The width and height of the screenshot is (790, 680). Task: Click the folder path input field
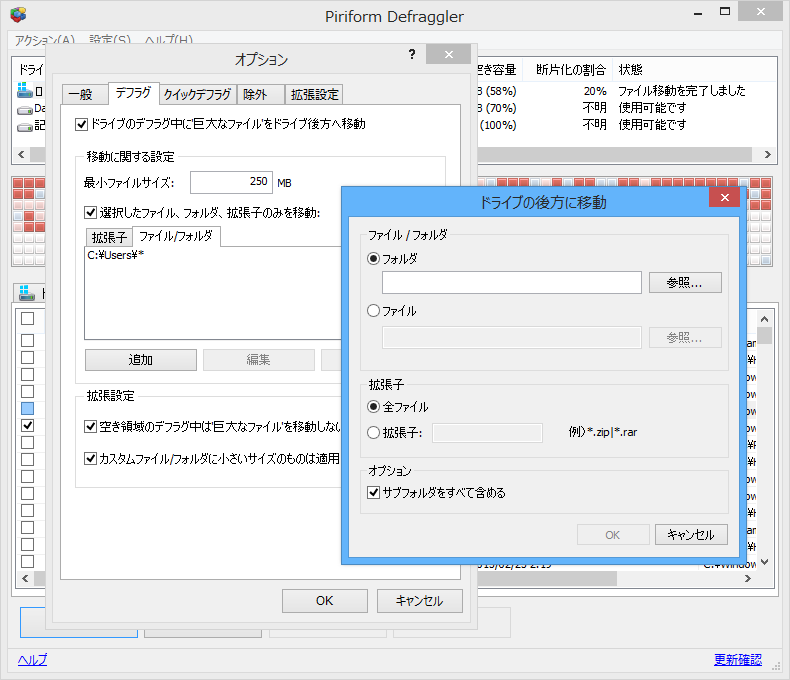pos(511,283)
